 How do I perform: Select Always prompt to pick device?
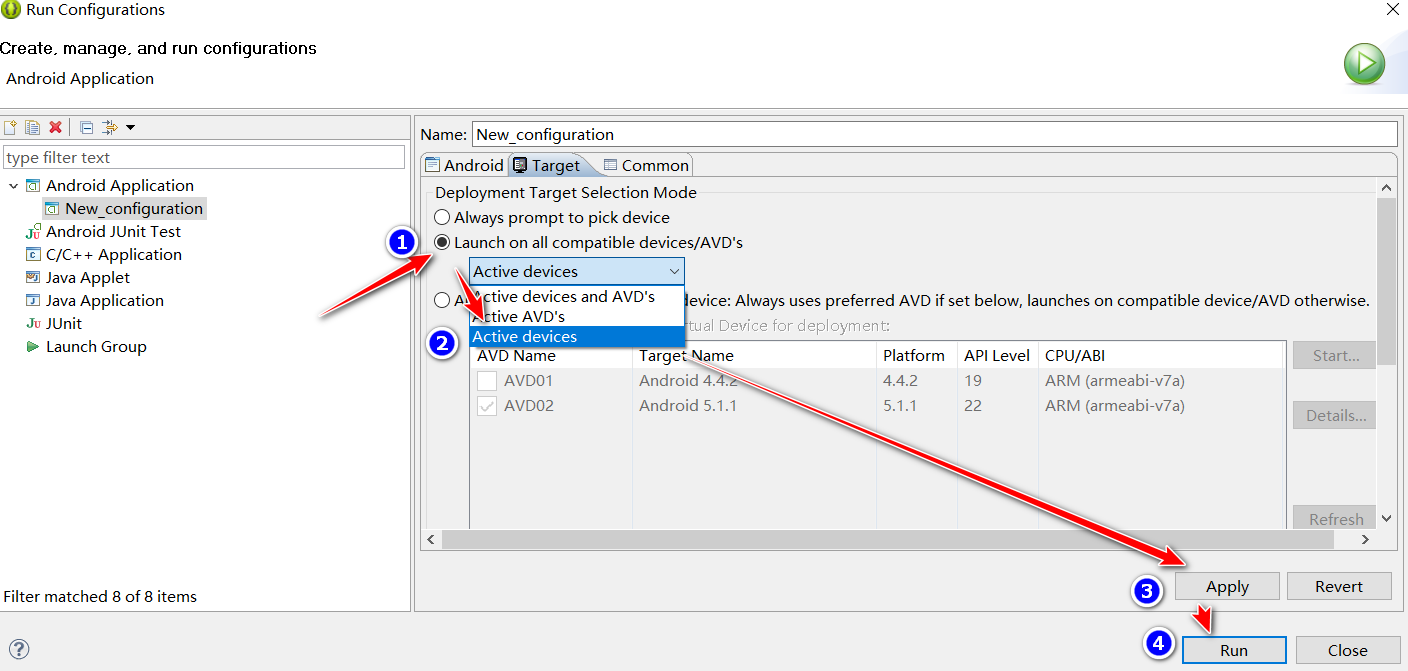pos(441,218)
